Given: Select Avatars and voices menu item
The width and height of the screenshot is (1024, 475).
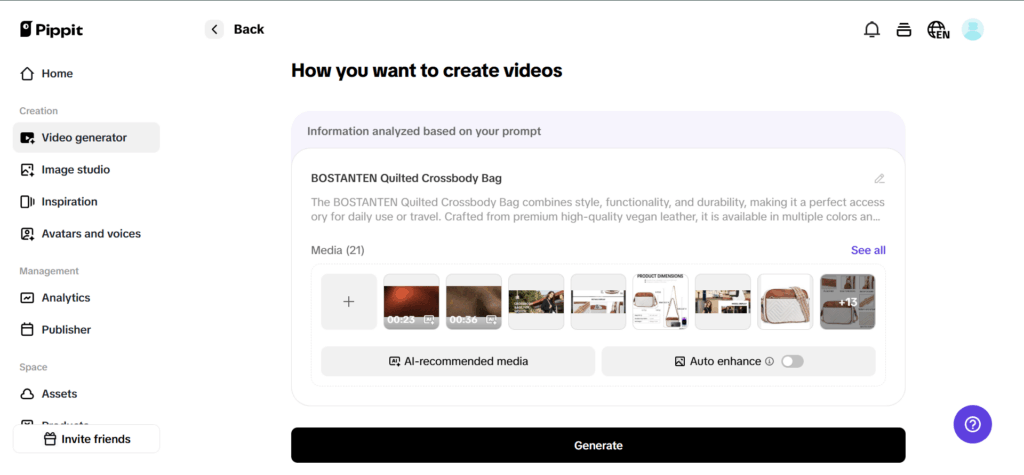Looking at the screenshot, I should coord(90,234).
